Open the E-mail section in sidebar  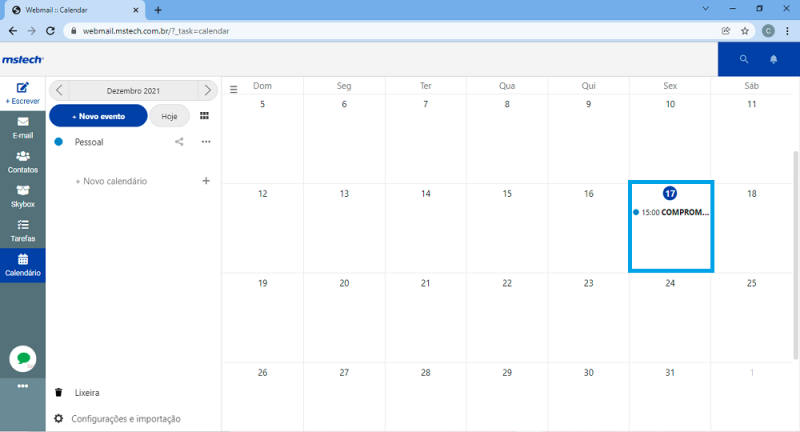22,127
